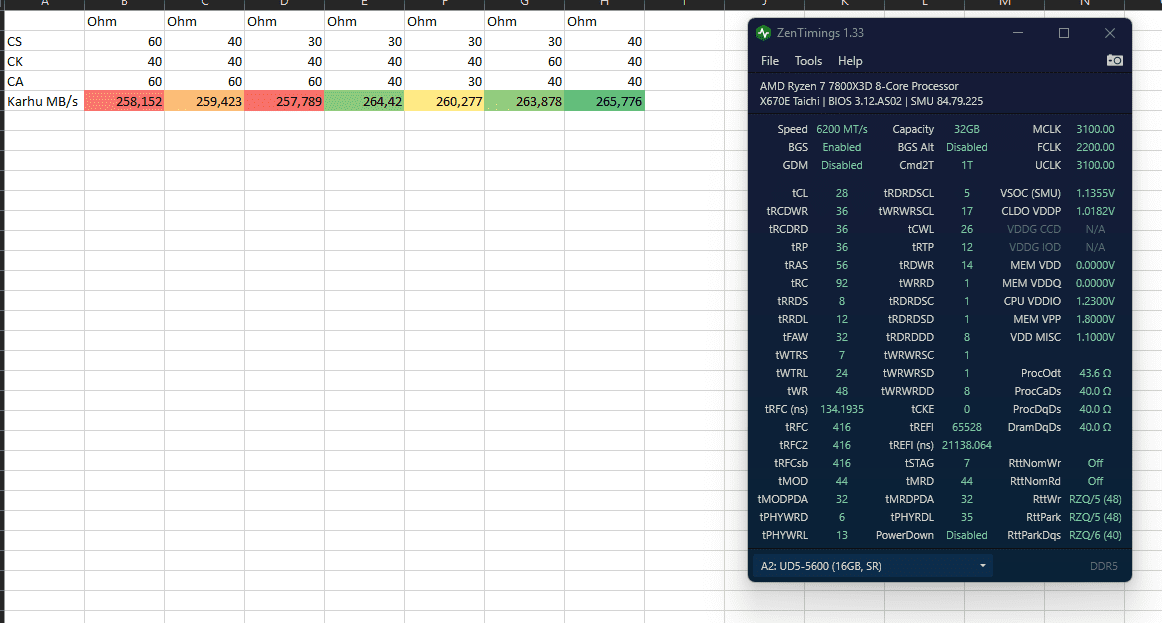Click the 6200 MT/s speed value

pos(842,129)
